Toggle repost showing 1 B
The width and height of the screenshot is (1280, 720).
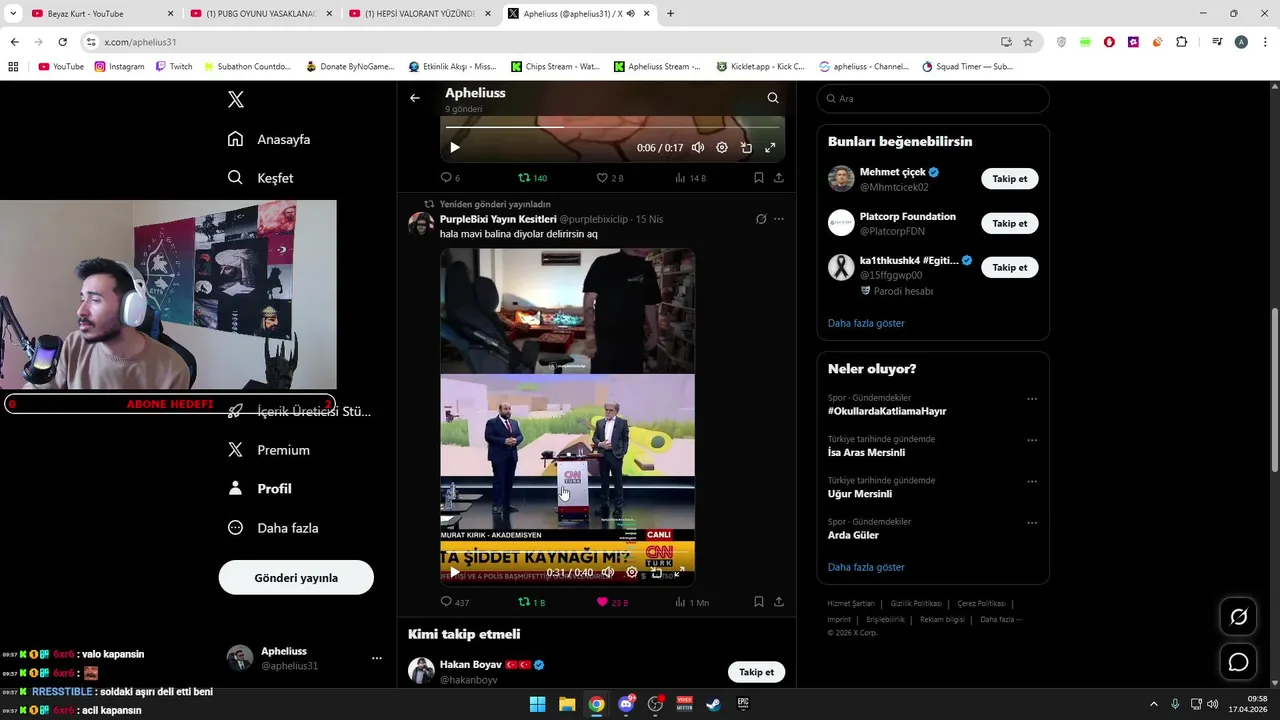(531, 602)
